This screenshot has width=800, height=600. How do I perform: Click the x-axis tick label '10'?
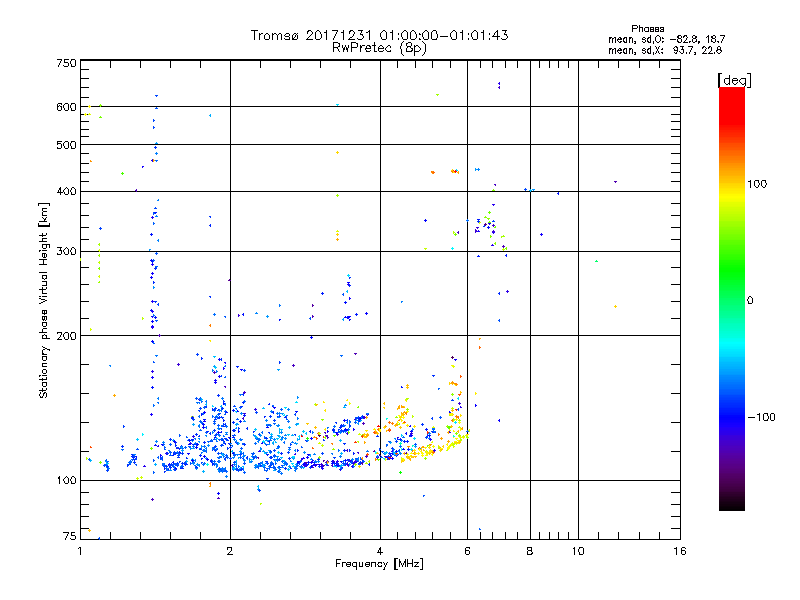tap(578, 551)
